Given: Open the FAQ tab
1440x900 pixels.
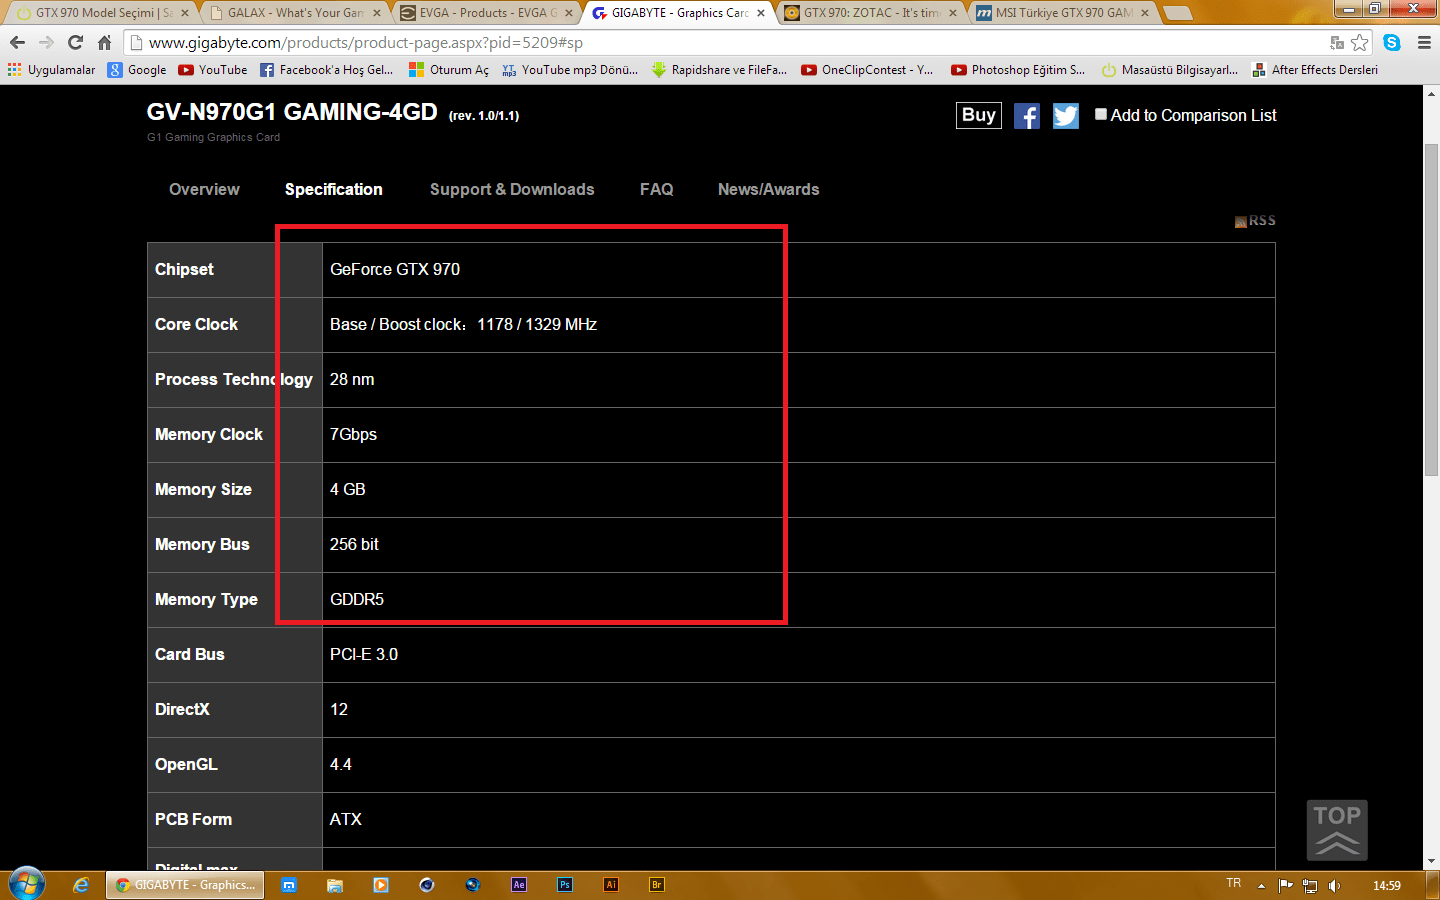Looking at the screenshot, I should [x=657, y=190].
